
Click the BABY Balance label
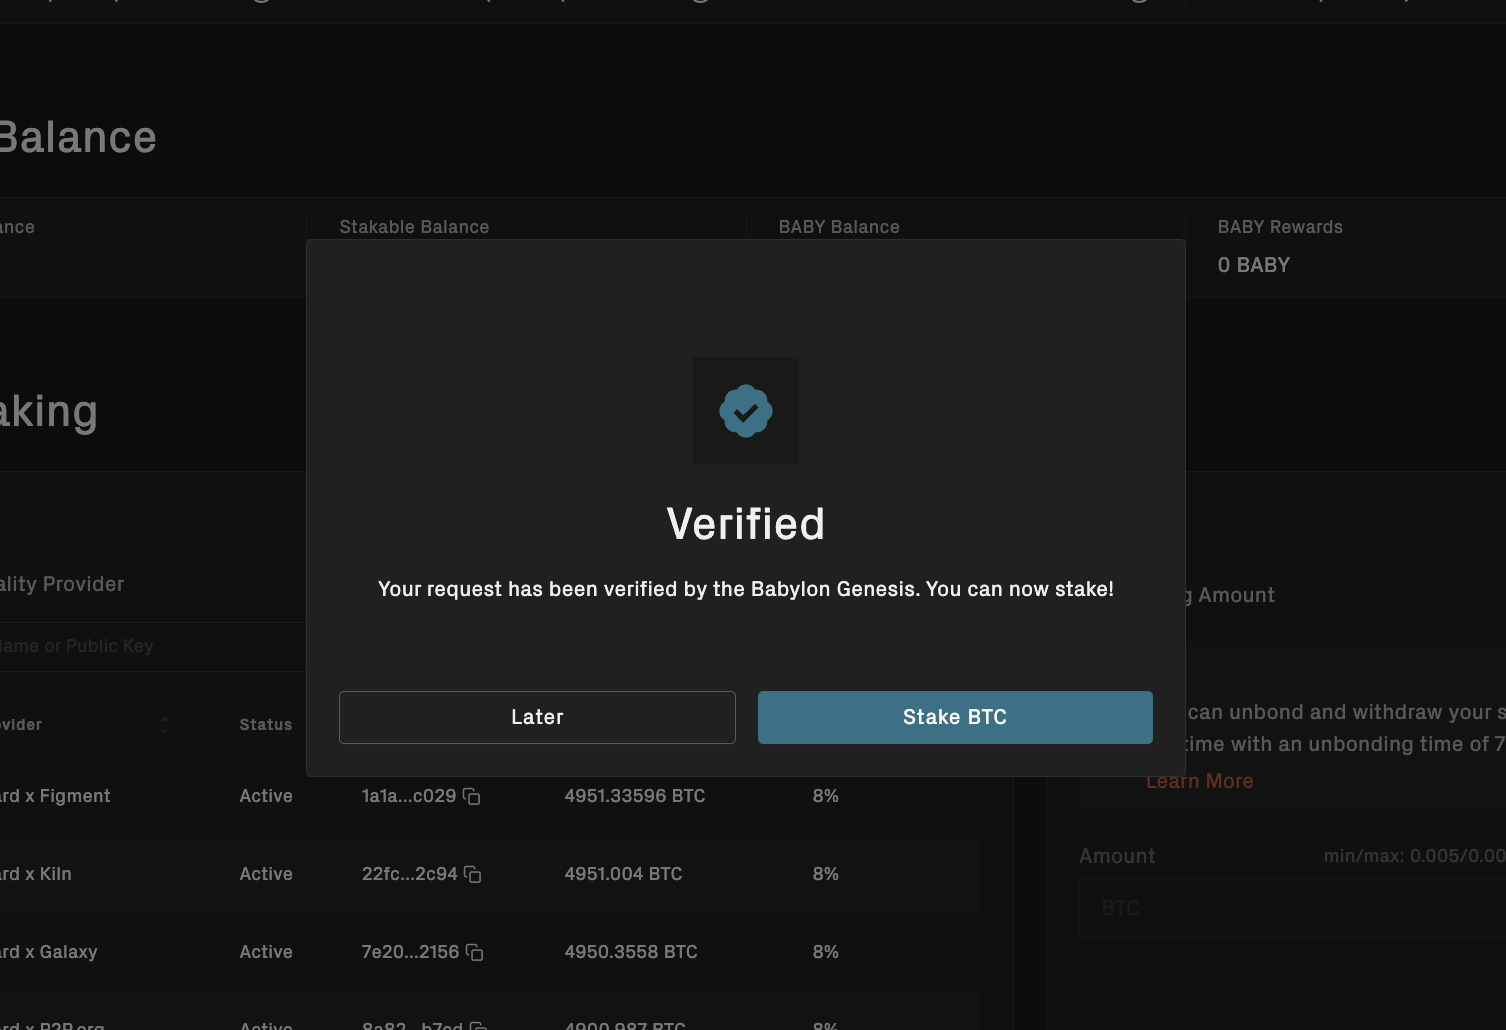(839, 227)
